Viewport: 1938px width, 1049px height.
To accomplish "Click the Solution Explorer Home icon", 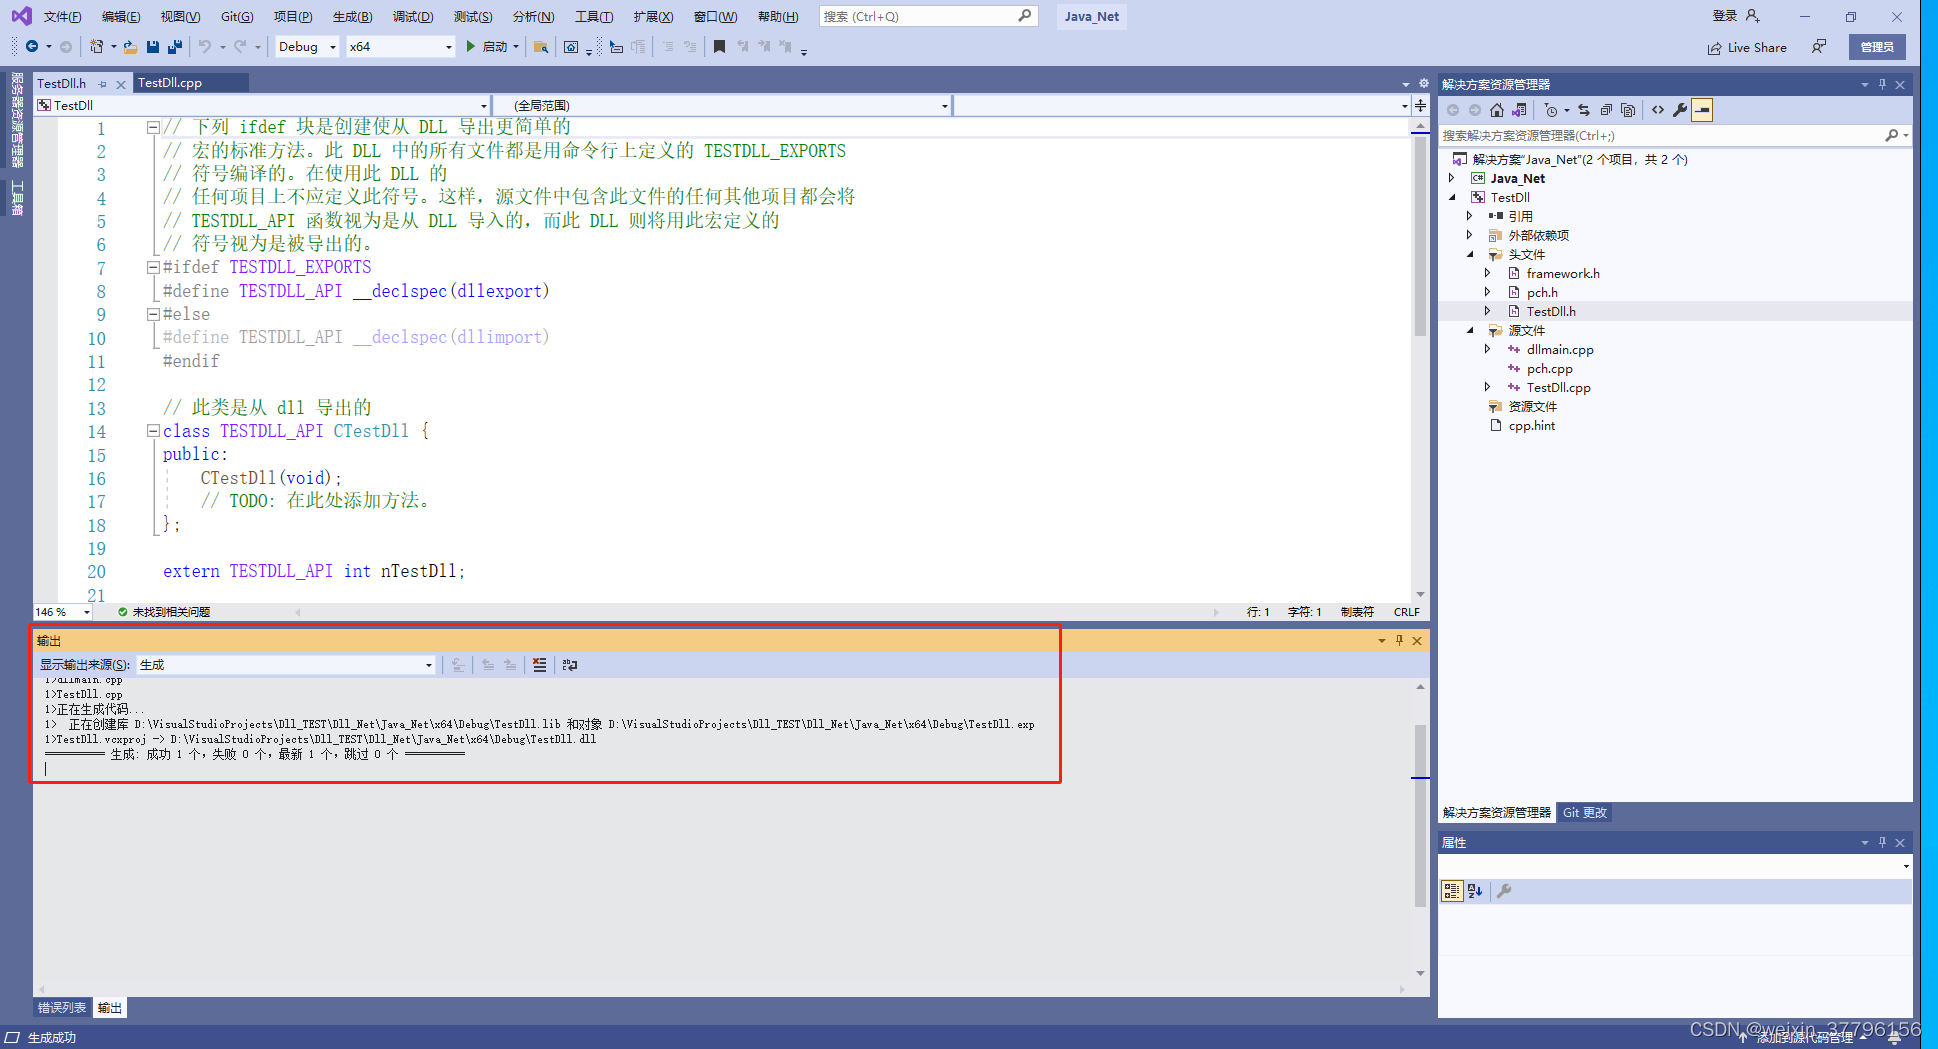I will click(1496, 110).
